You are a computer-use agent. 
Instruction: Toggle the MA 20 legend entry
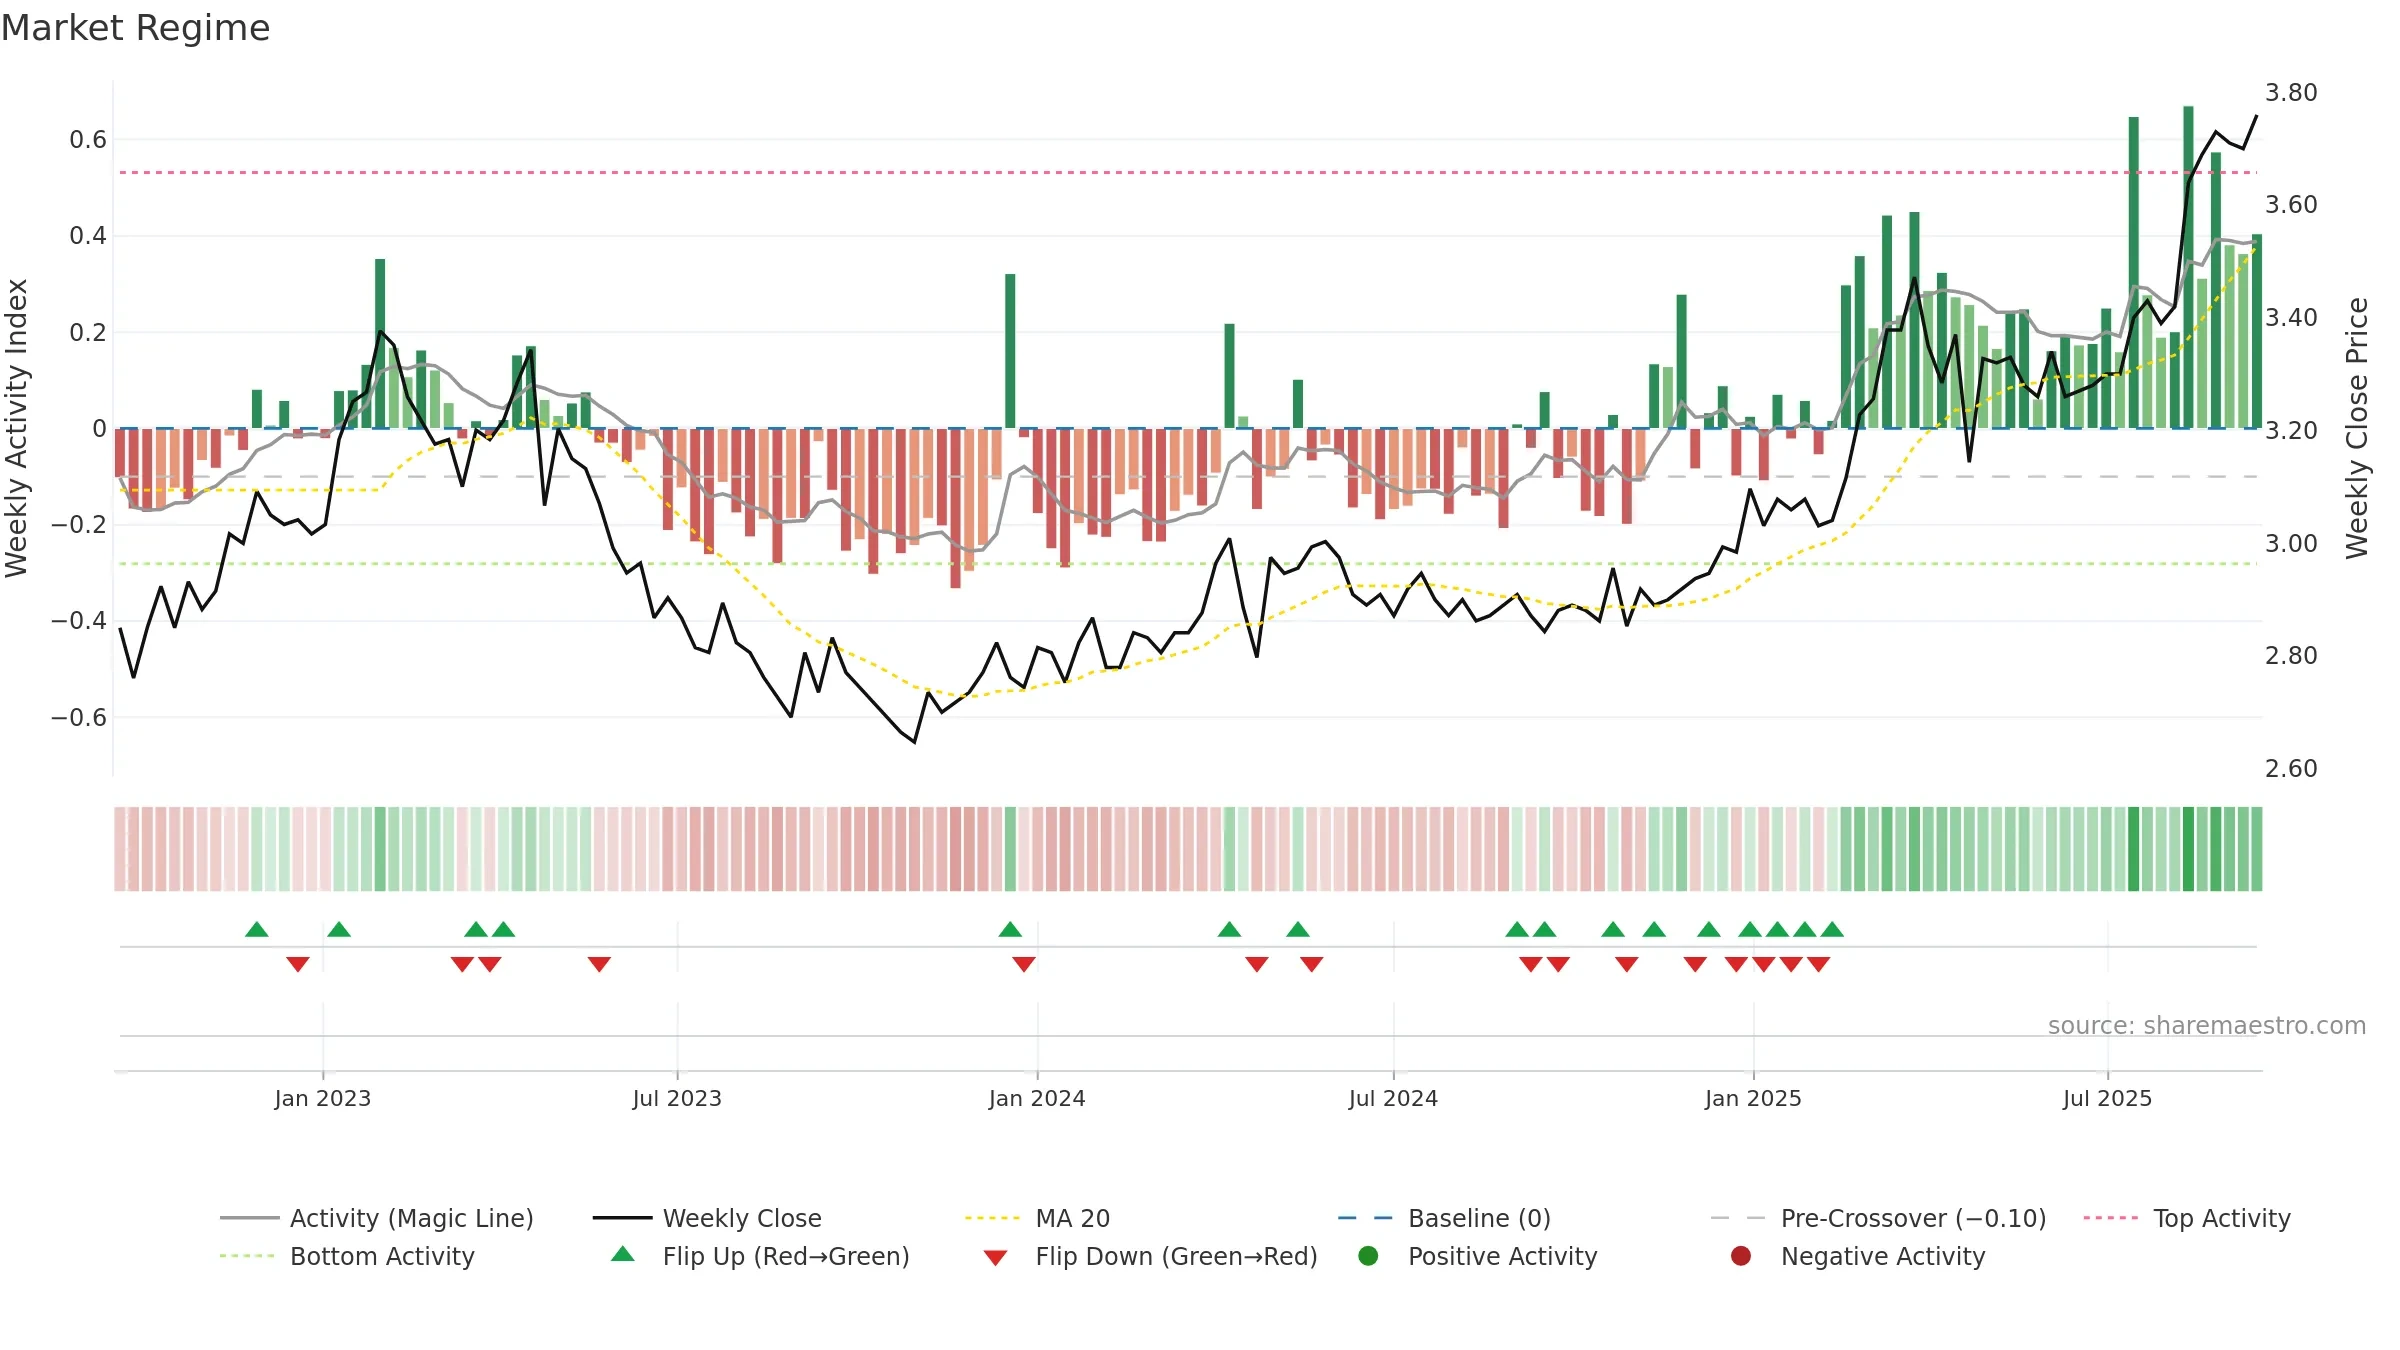tap(1037, 1218)
